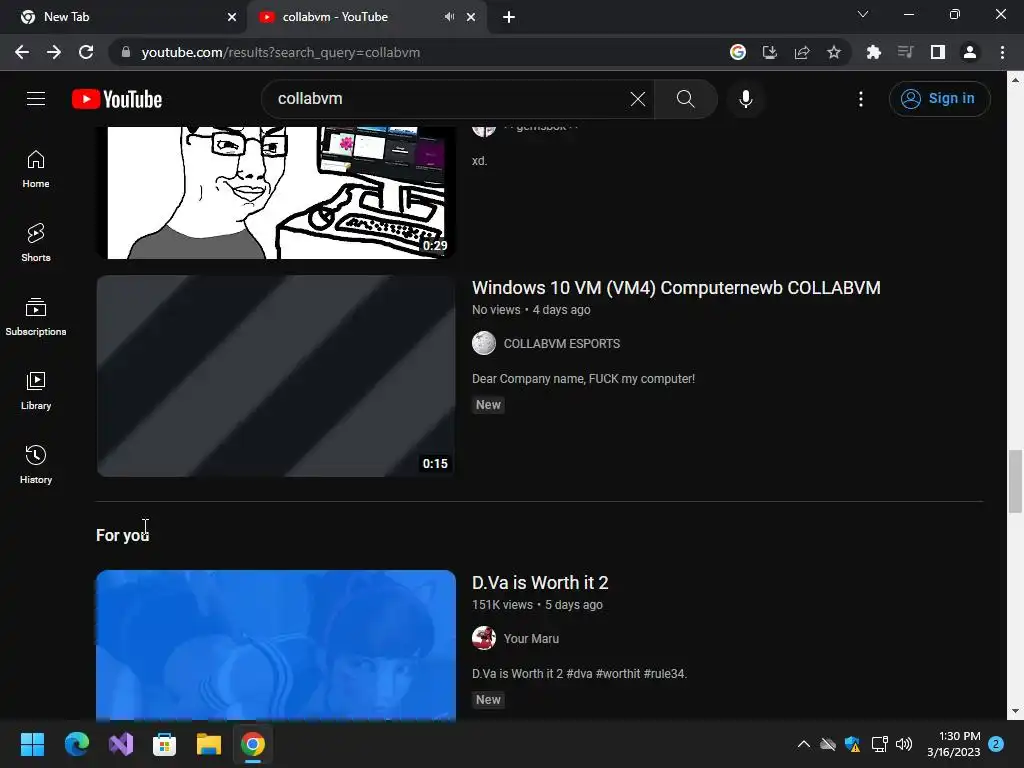Open Subscriptions in the sidebar

tap(36, 317)
